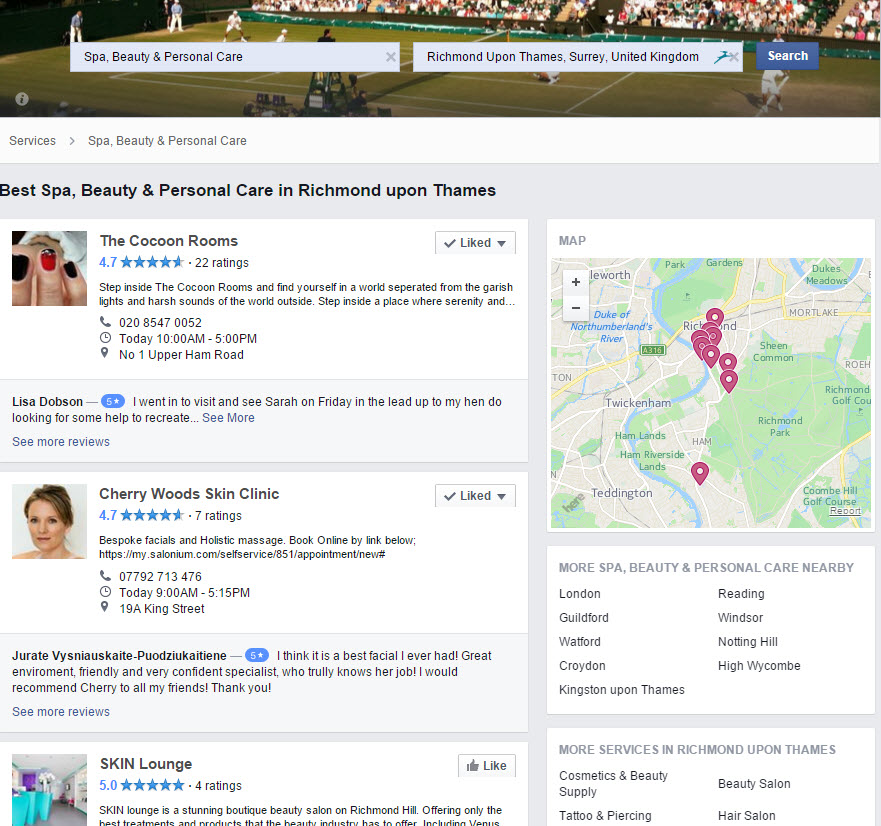Navigate to the Services breadcrumb

coord(32,140)
